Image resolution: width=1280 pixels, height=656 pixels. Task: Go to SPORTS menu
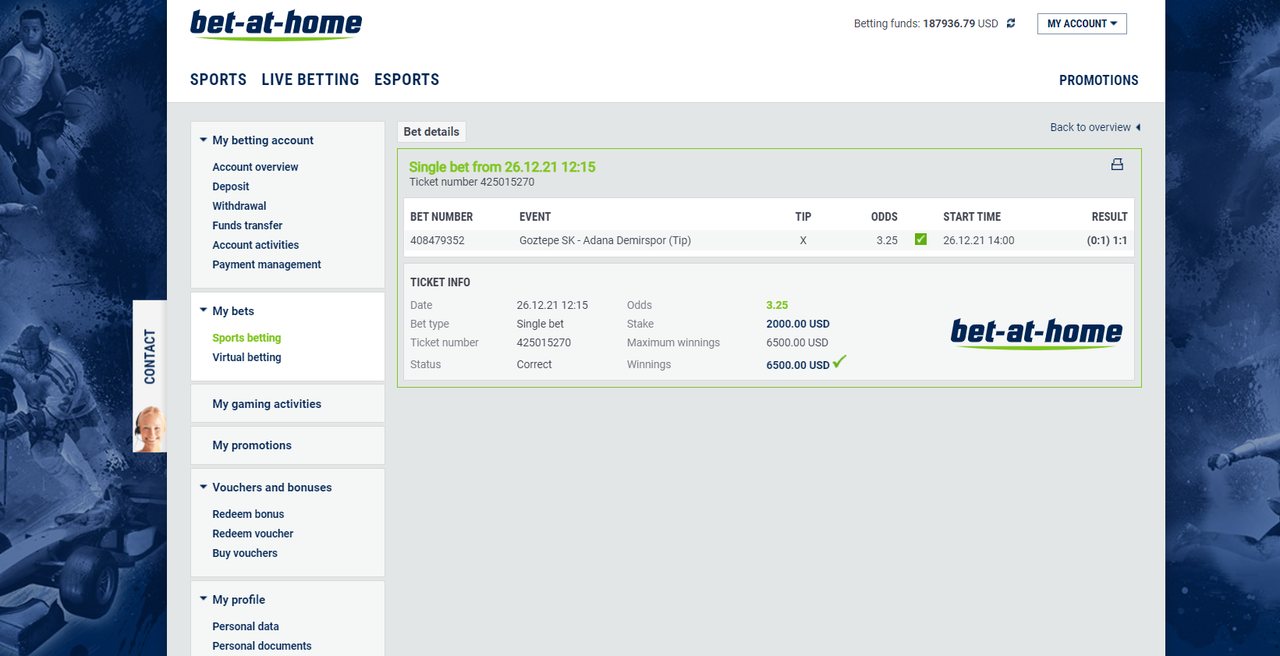[x=218, y=80]
